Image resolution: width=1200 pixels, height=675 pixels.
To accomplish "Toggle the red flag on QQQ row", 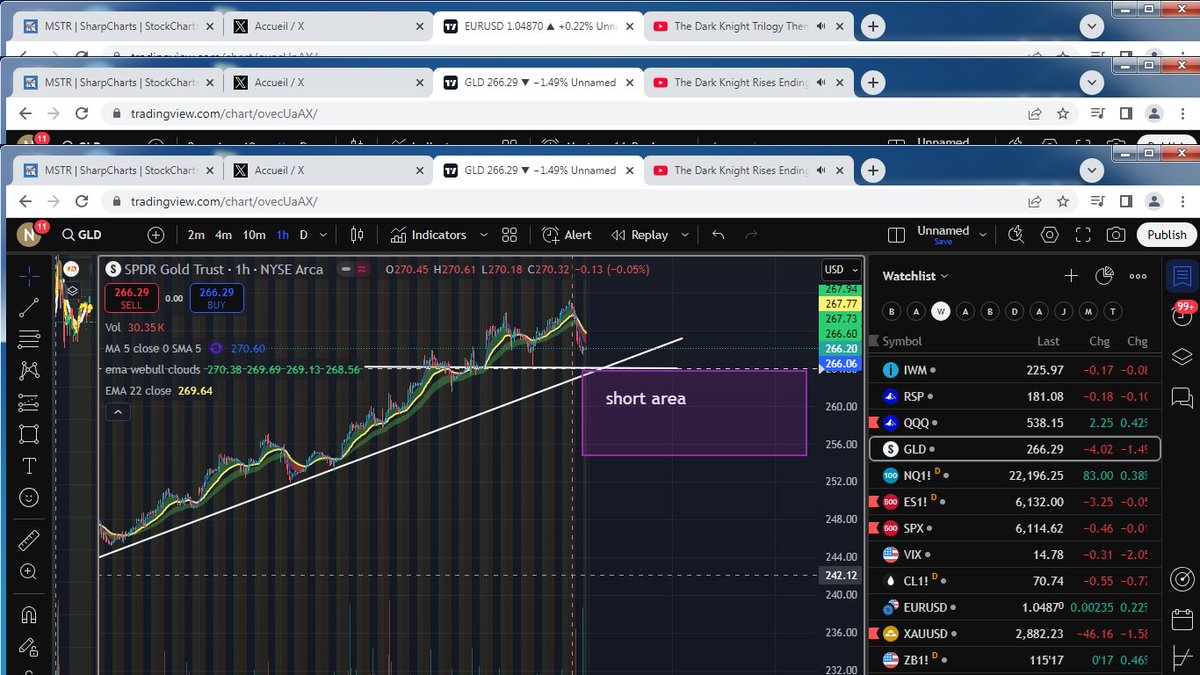I will click(876, 422).
